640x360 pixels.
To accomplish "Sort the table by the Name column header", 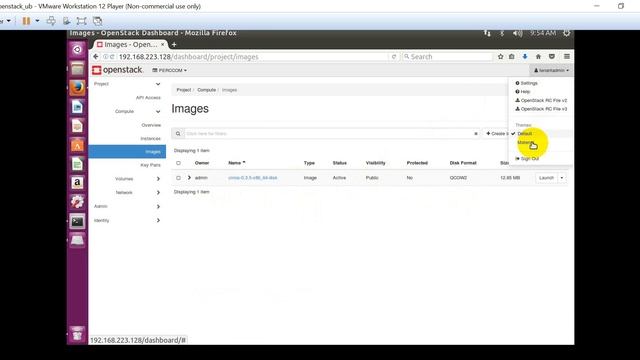I will [237, 163].
